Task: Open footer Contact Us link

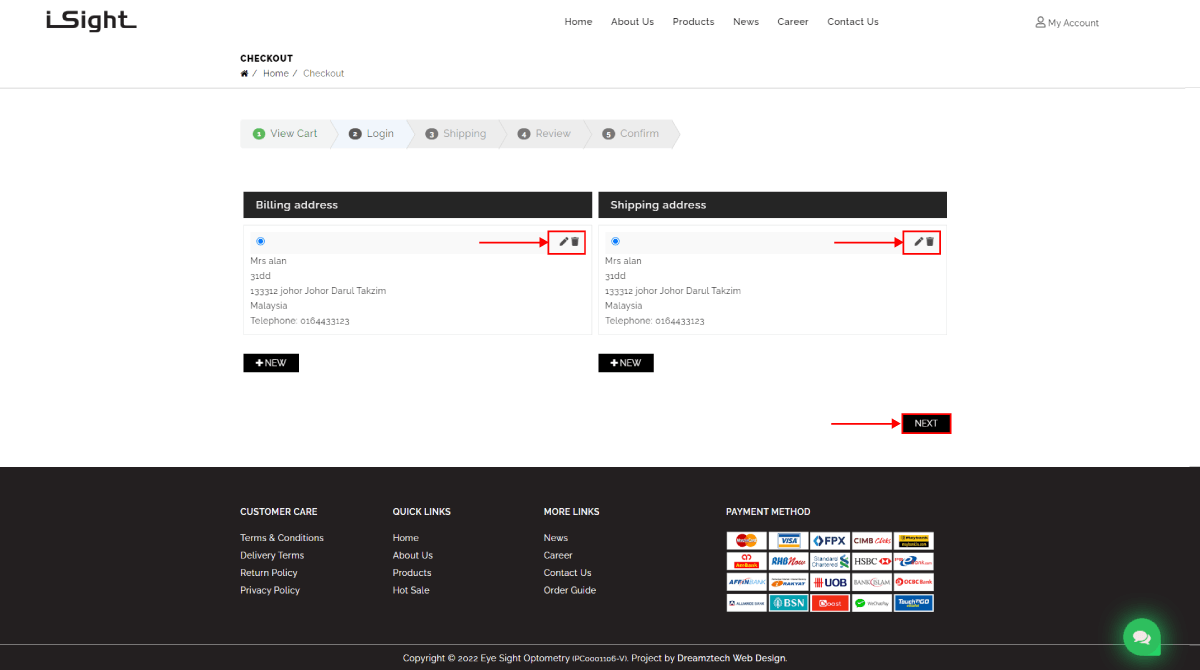Action: click(568, 573)
